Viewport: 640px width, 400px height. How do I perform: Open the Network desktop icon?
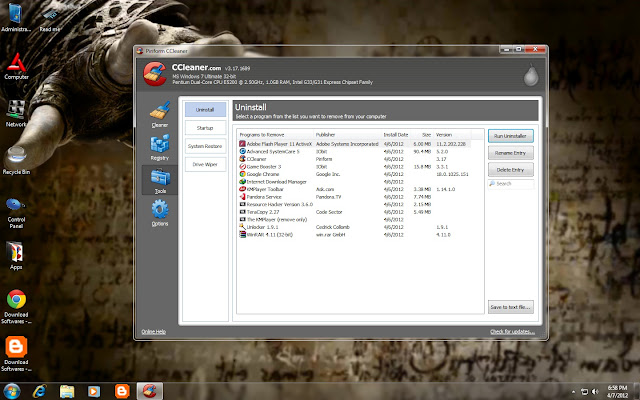[16, 113]
